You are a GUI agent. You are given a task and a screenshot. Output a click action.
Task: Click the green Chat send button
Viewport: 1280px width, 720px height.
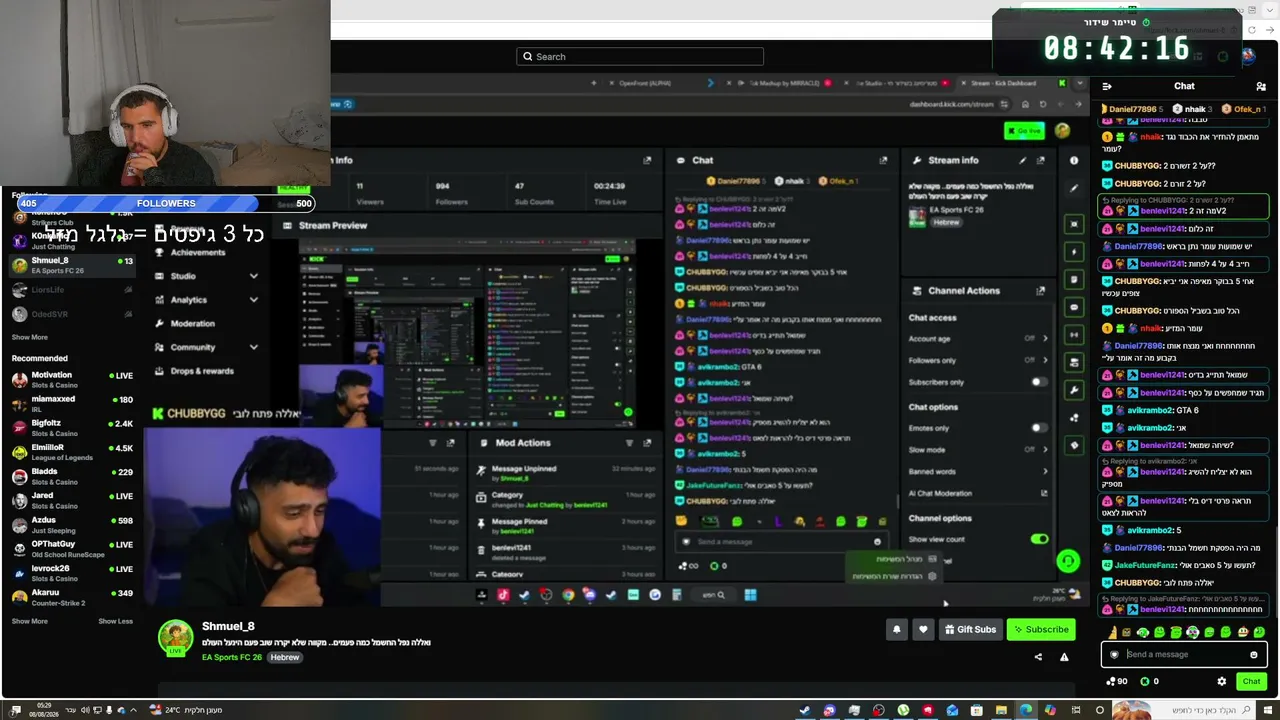pos(1251,681)
